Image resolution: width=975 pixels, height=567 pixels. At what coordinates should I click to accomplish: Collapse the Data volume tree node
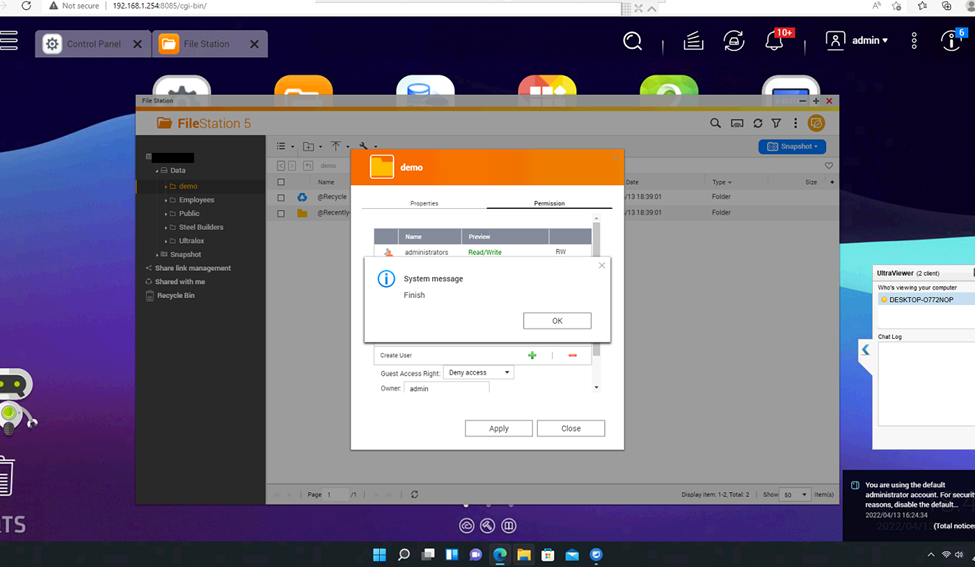pyautogui.click(x=157, y=170)
